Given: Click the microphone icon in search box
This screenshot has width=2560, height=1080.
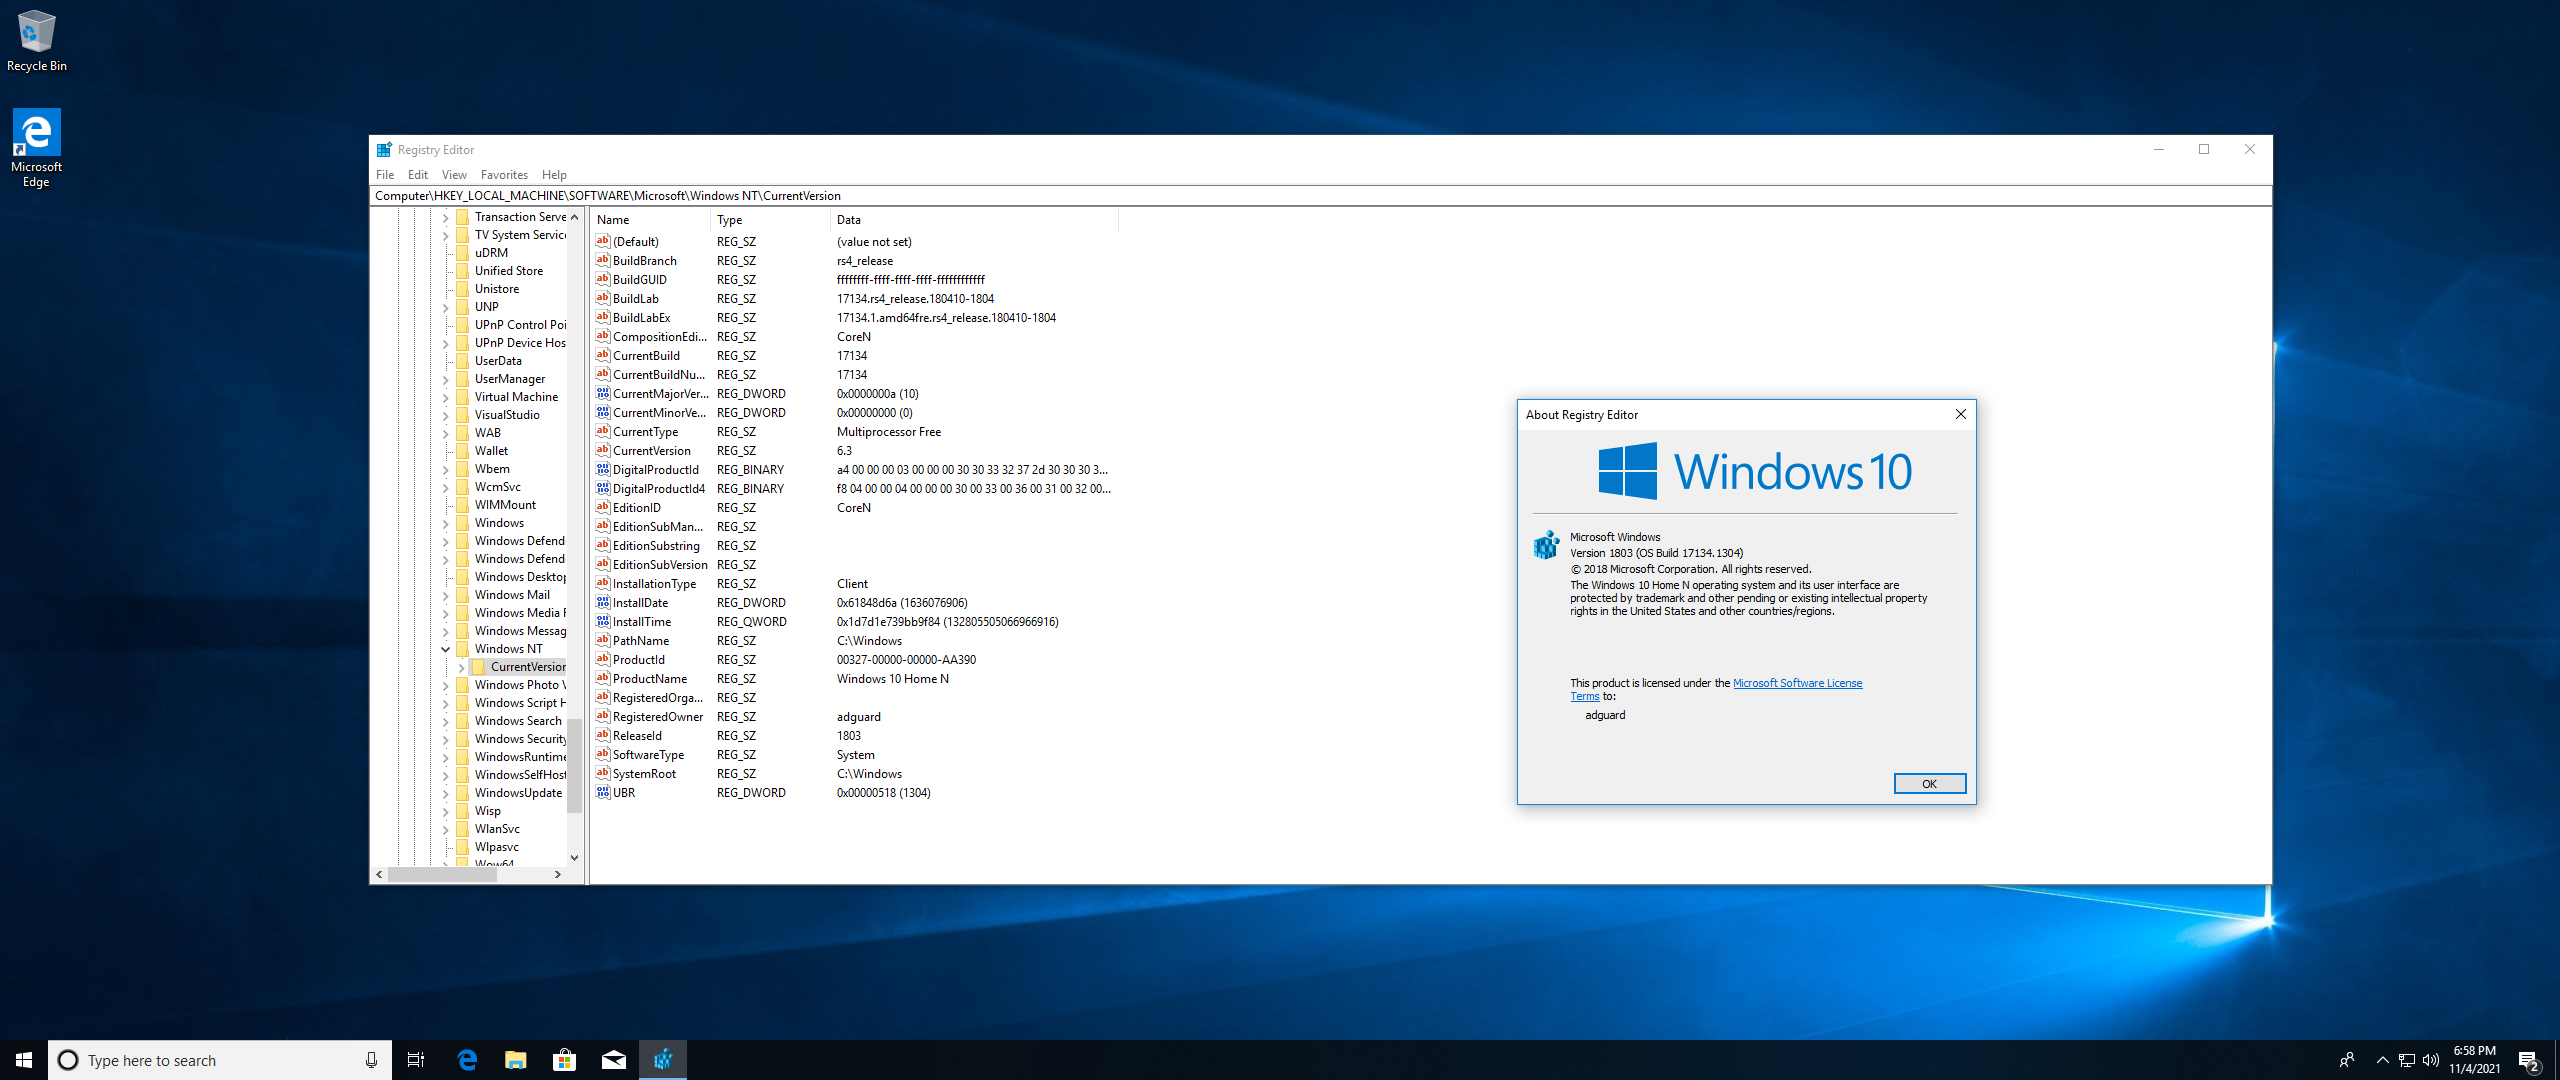Looking at the screenshot, I should pyautogui.click(x=371, y=1060).
